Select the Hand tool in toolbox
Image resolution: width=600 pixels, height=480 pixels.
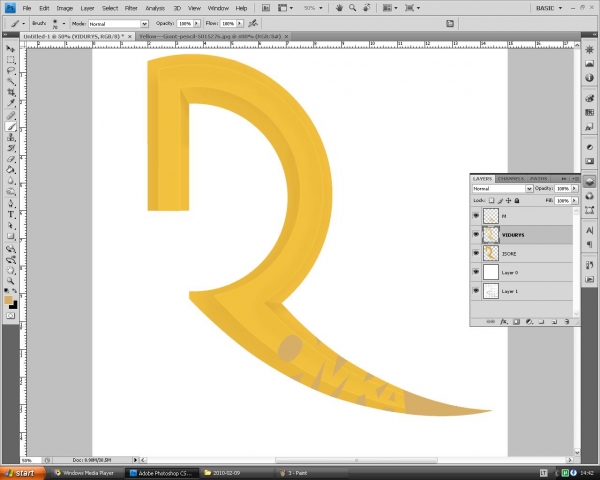[11, 271]
